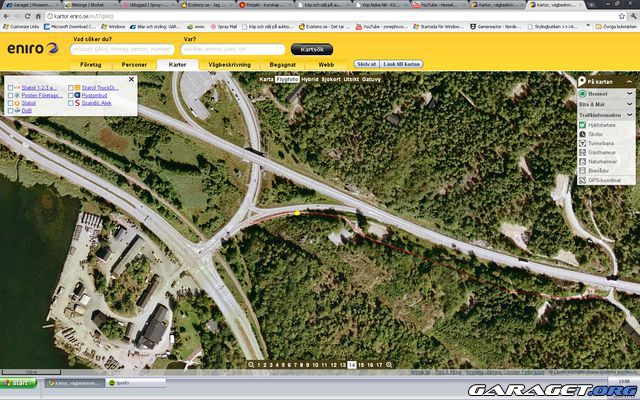
Task: Close the company filter overlay box
Action: pyautogui.click(x=133, y=80)
